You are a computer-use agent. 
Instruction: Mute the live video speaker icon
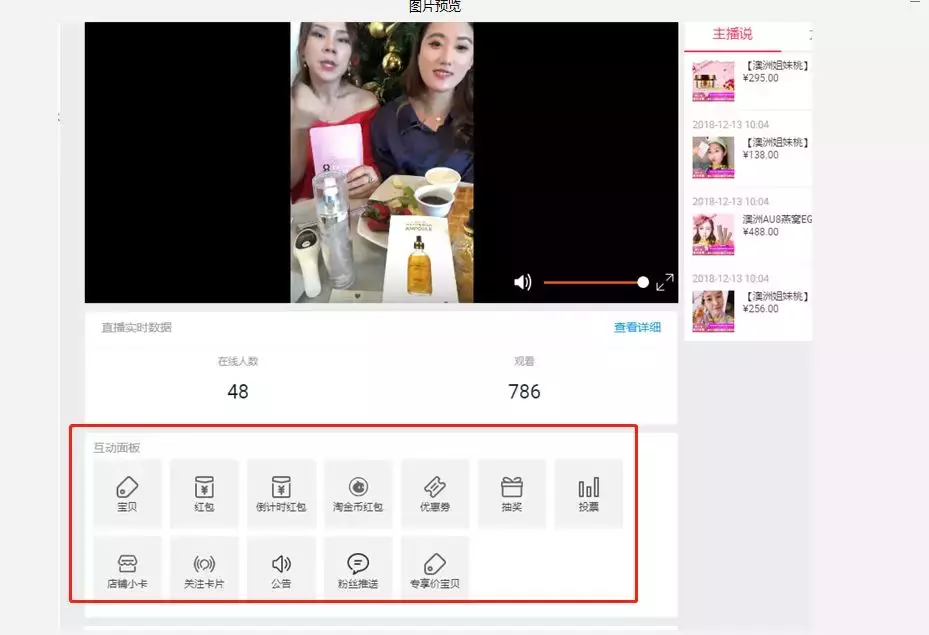(x=523, y=282)
